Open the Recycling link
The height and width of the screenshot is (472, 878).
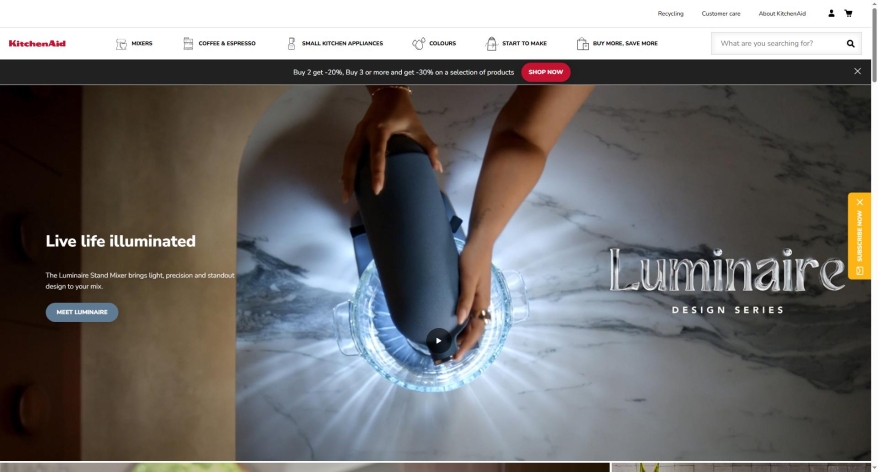pos(670,13)
